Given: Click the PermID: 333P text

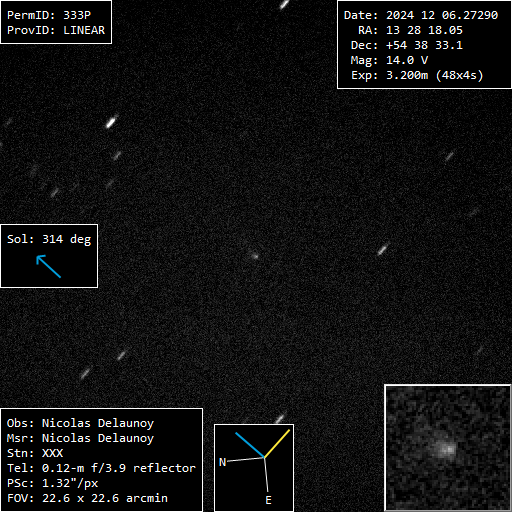Looking at the screenshot, I should (49, 15).
